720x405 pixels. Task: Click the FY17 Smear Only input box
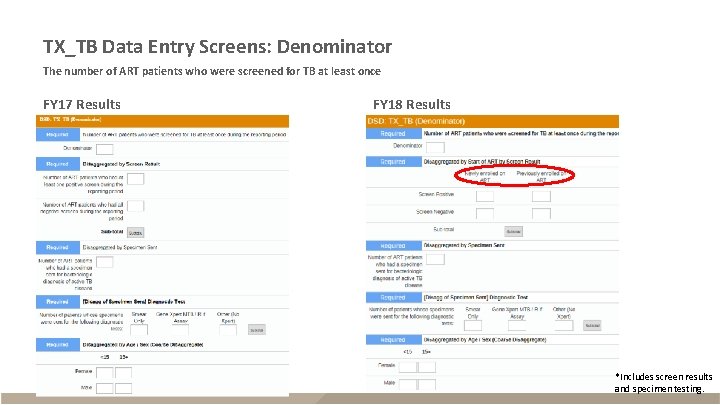click(139, 330)
